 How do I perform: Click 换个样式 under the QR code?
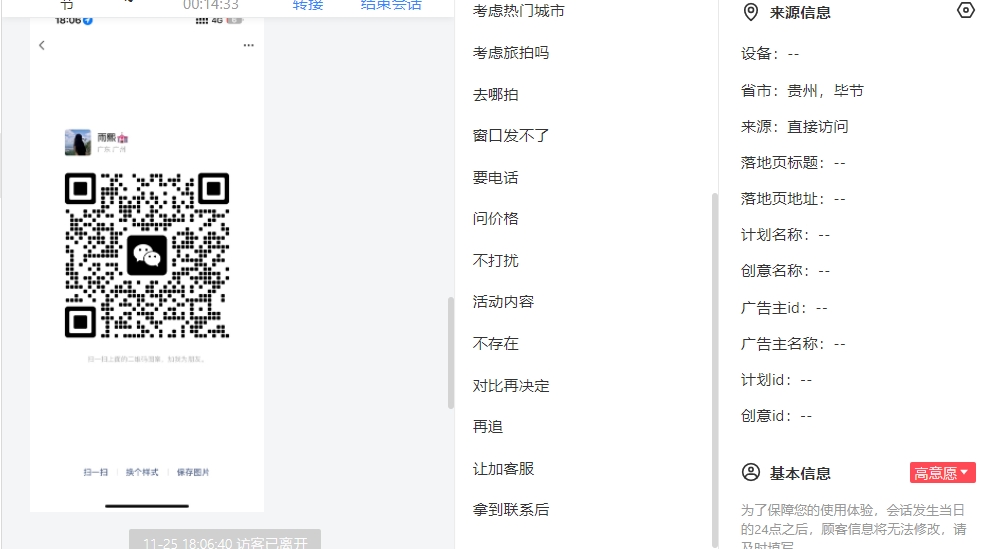142,472
